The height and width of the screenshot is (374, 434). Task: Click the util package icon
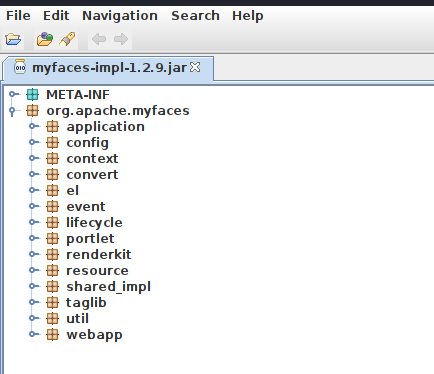coord(52,319)
